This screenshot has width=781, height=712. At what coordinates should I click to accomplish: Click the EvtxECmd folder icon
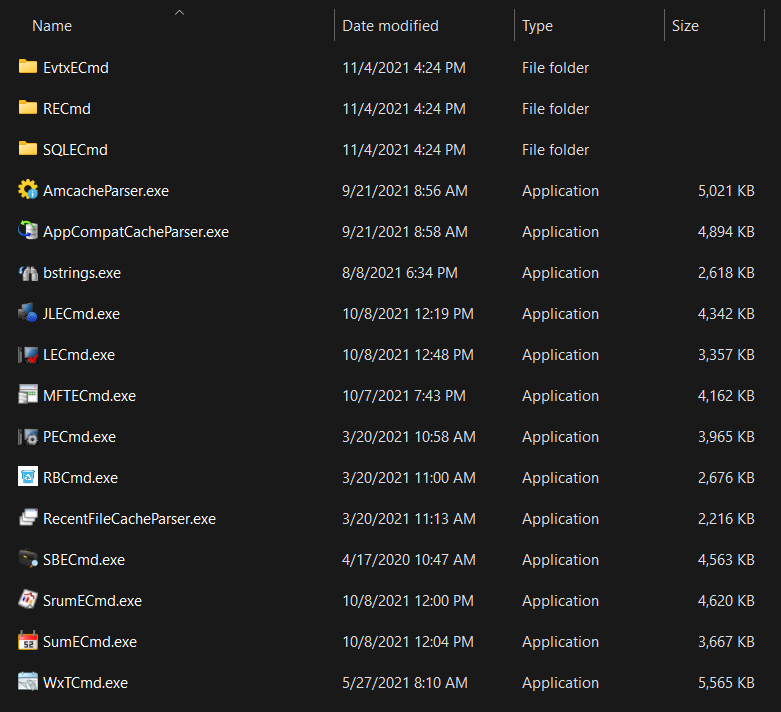click(28, 67)
